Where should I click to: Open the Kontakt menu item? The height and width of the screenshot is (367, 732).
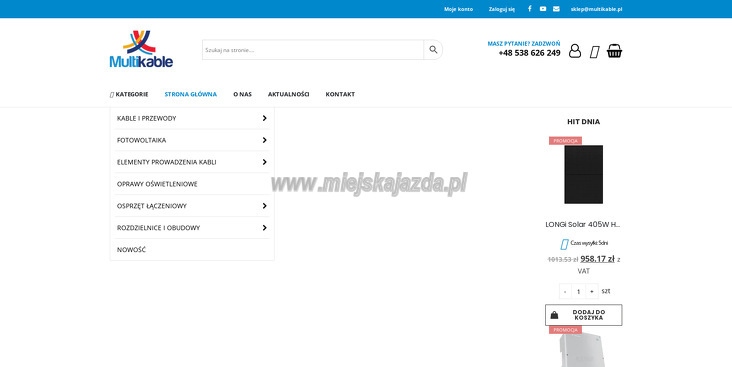click(340, 94)
